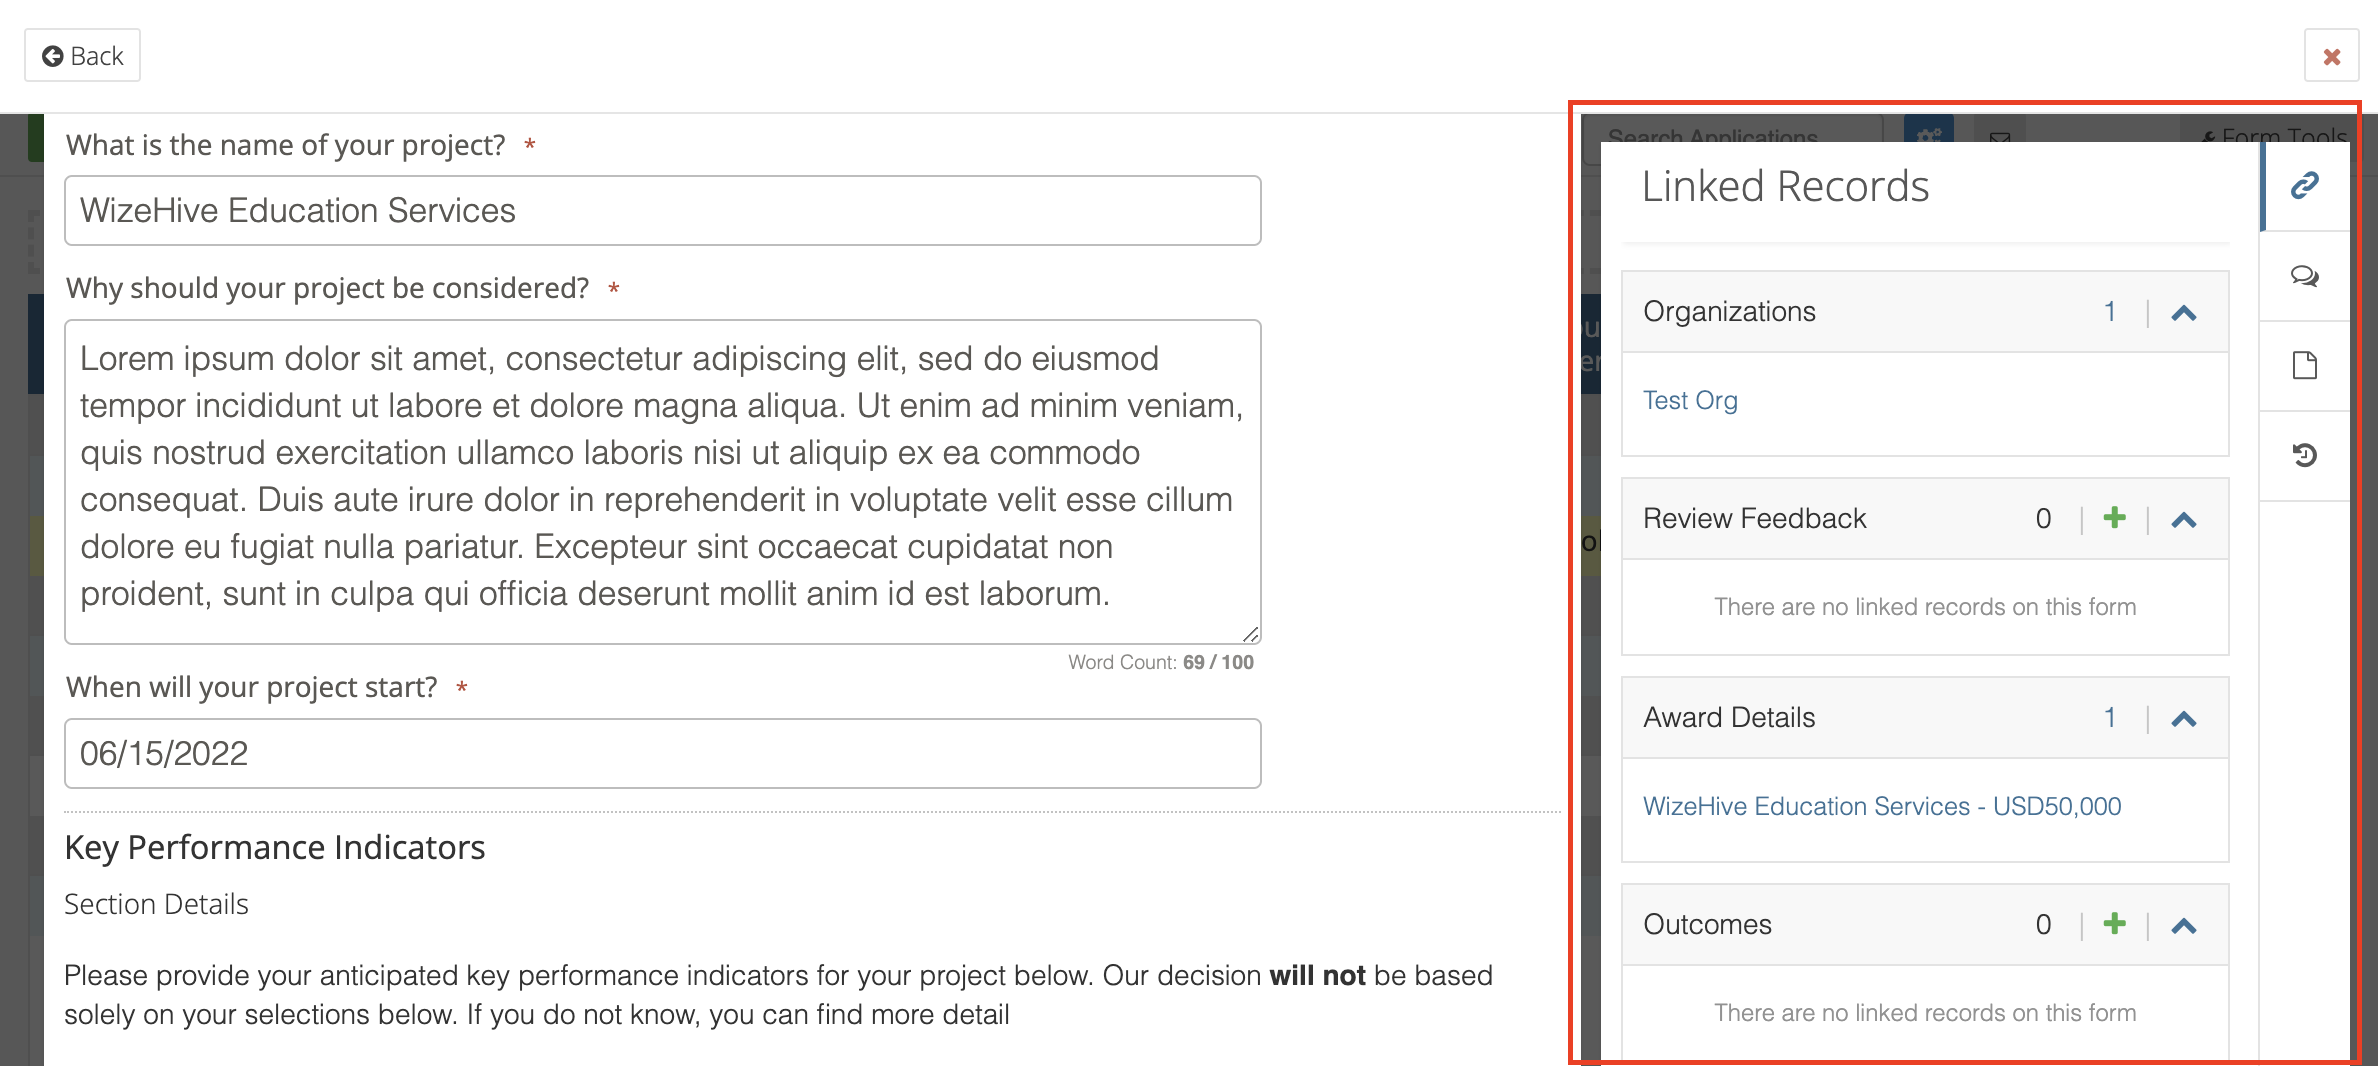
Task: Add a new Review Feedback record with plus icon
Action: [x=2113, y=518]
